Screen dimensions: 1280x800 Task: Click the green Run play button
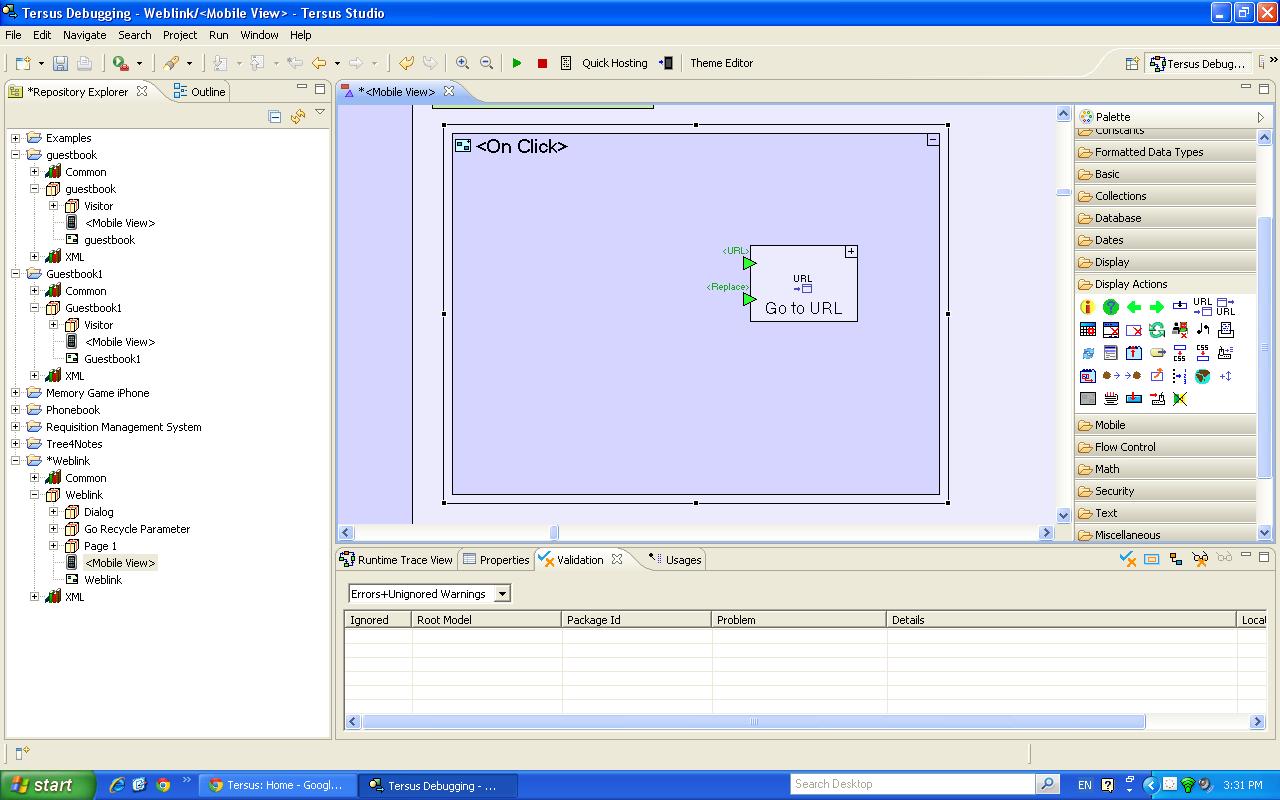point(517,63)
